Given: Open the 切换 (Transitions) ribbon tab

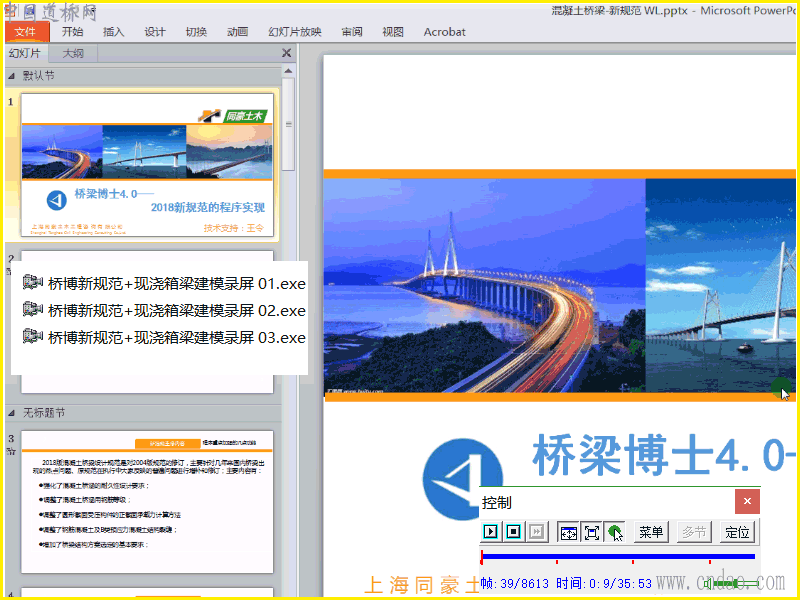Looking at the screenshot, I should point(196,32).
